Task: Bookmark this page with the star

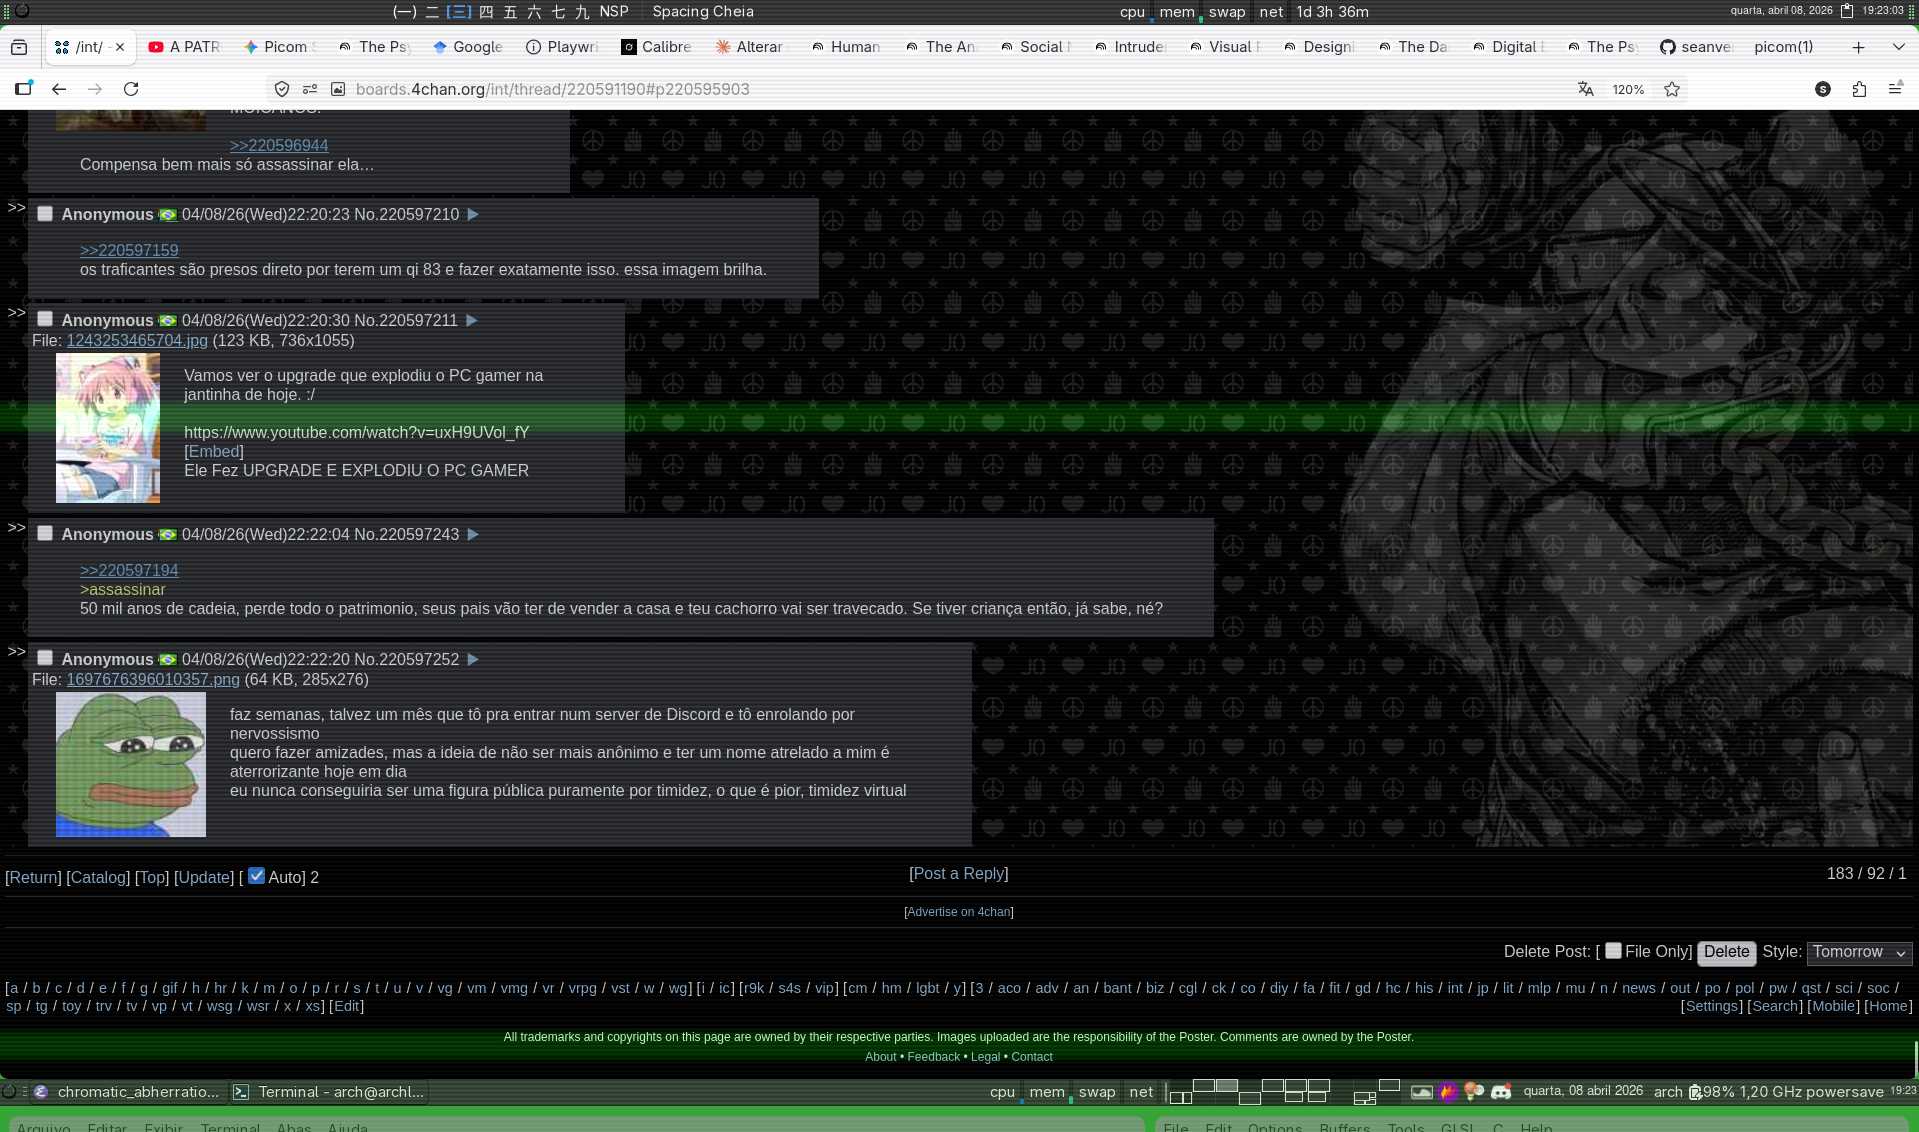Action: (x=1672, y=89)
